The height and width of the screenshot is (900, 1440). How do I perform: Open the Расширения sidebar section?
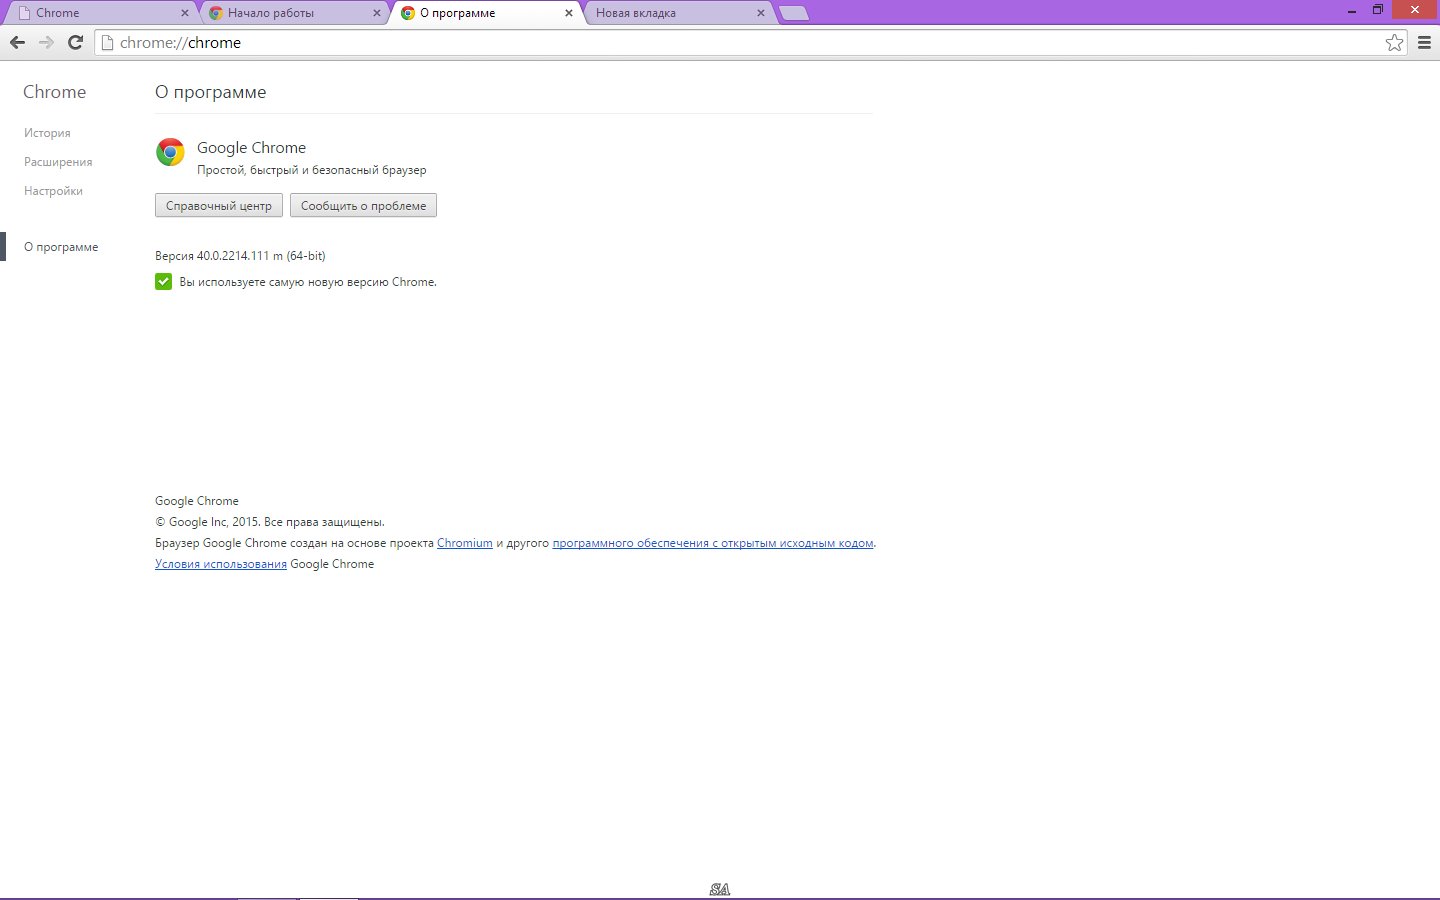57,161
